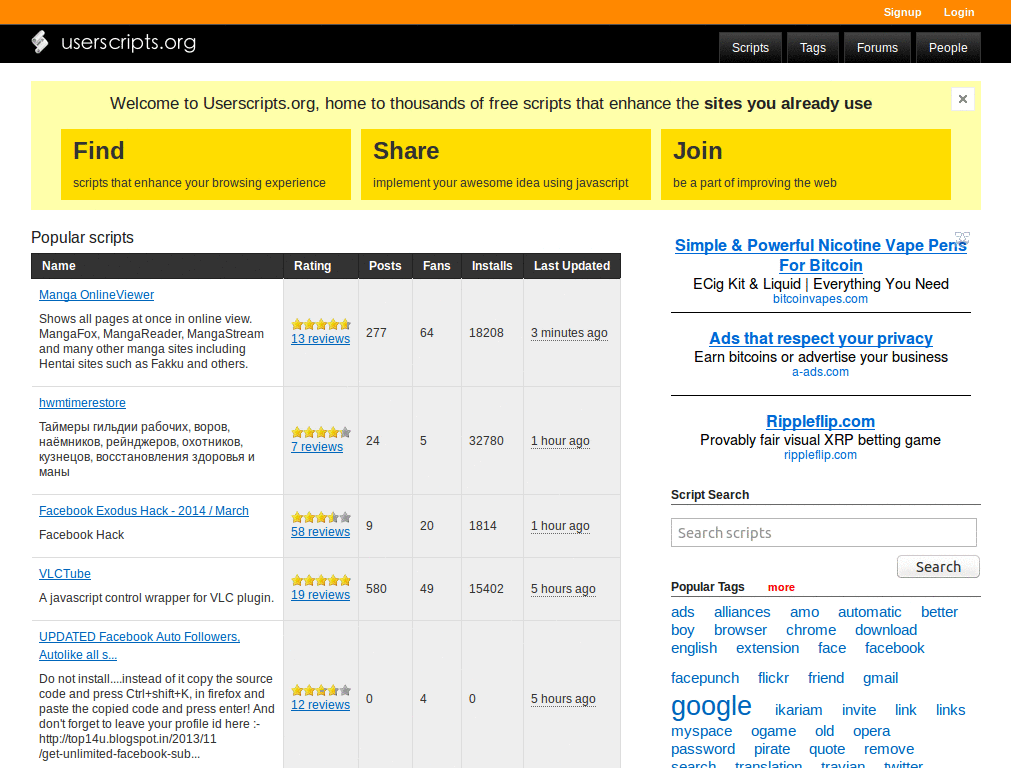Screen dimensions: 1024x768
Task: Select the pirate tag
Action: [x=772, y=749]
